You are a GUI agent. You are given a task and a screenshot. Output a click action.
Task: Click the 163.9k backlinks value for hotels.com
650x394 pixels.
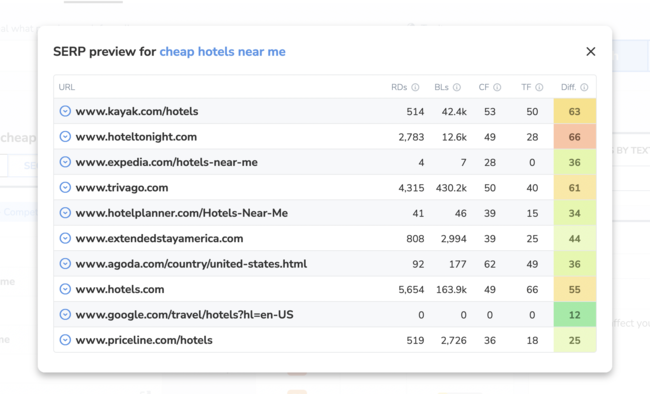click(451, 289)
